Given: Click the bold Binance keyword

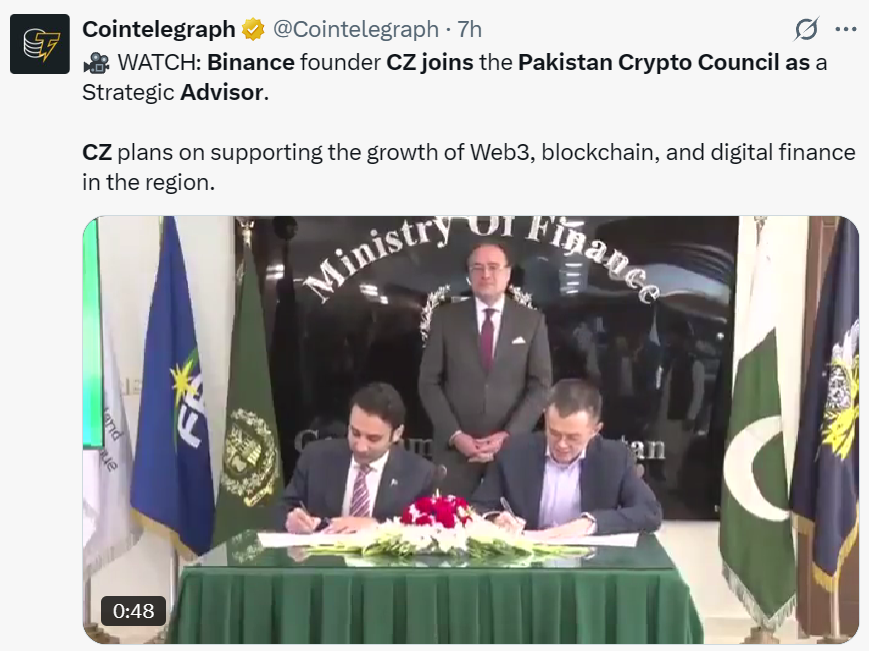Looking at the screenshot, I should (251, 62).
